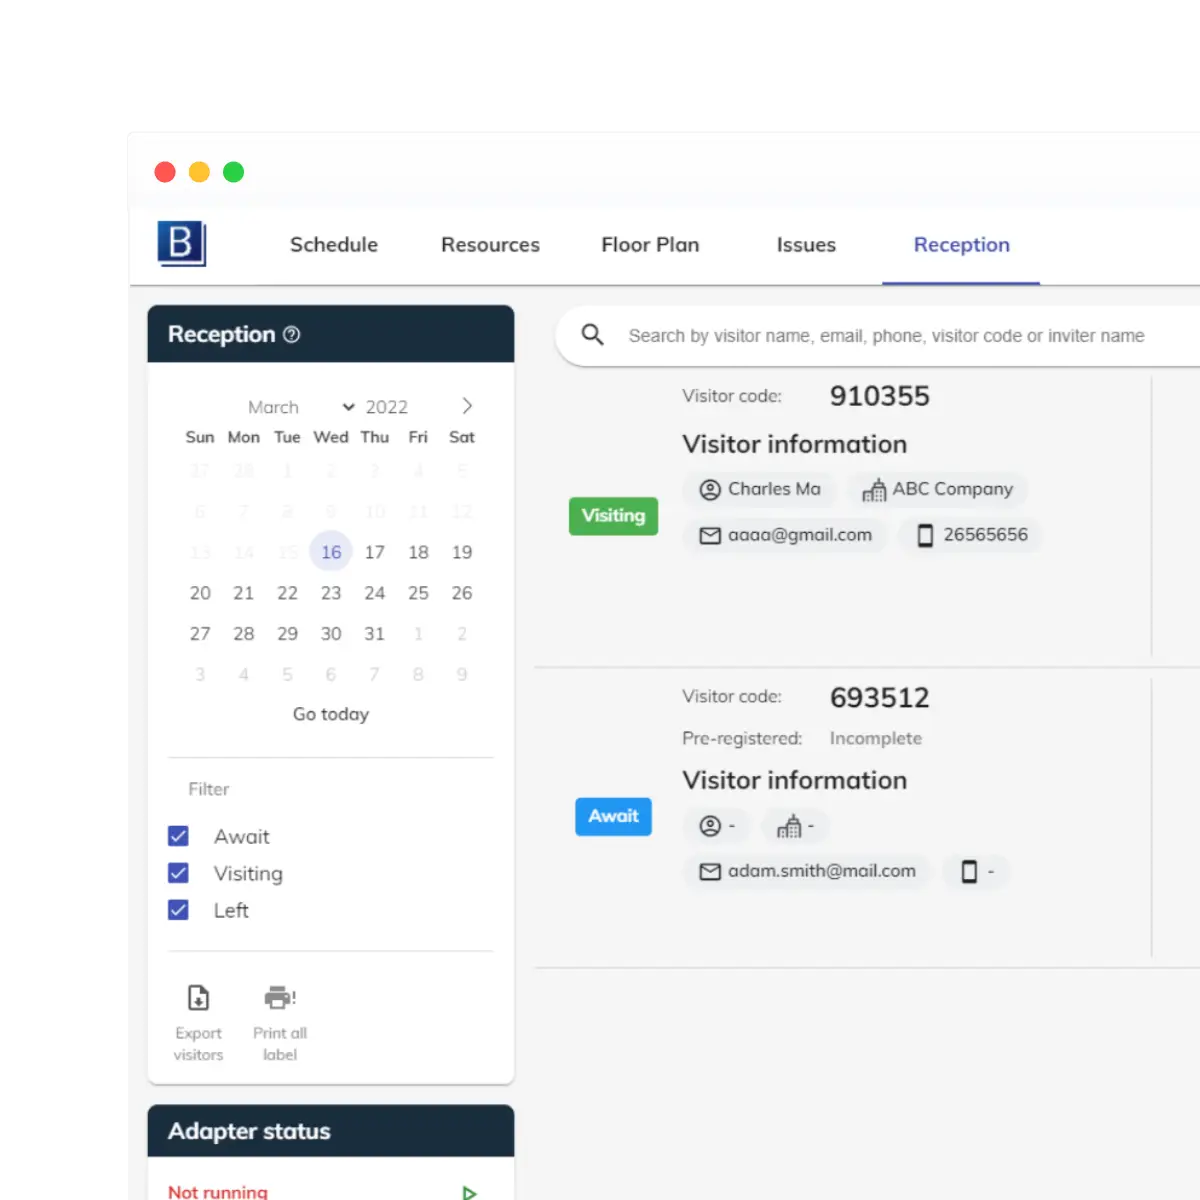
Task: Open the Issues section
Action: [806, 244]
